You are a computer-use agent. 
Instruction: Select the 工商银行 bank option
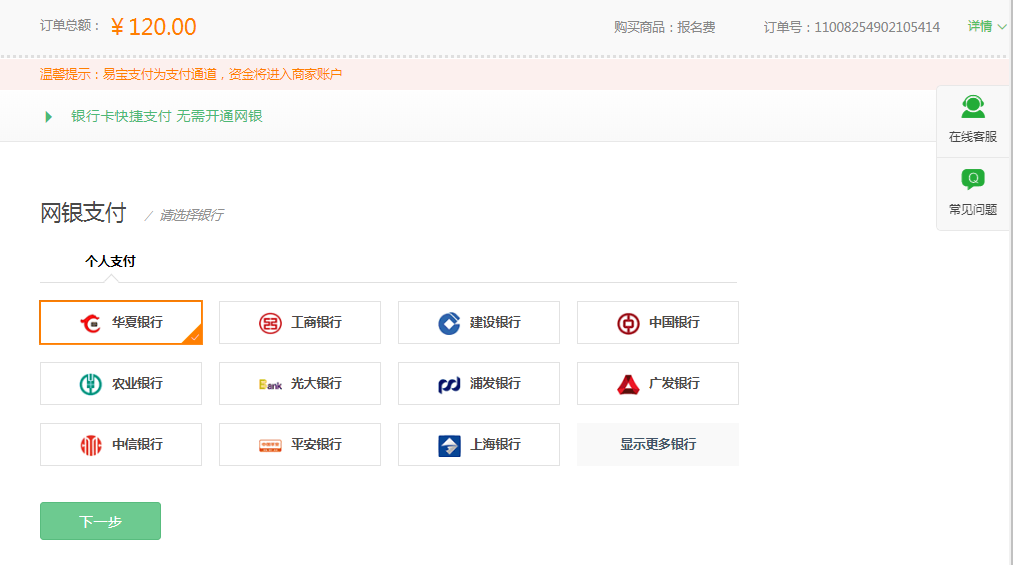(x=300, y=322)
